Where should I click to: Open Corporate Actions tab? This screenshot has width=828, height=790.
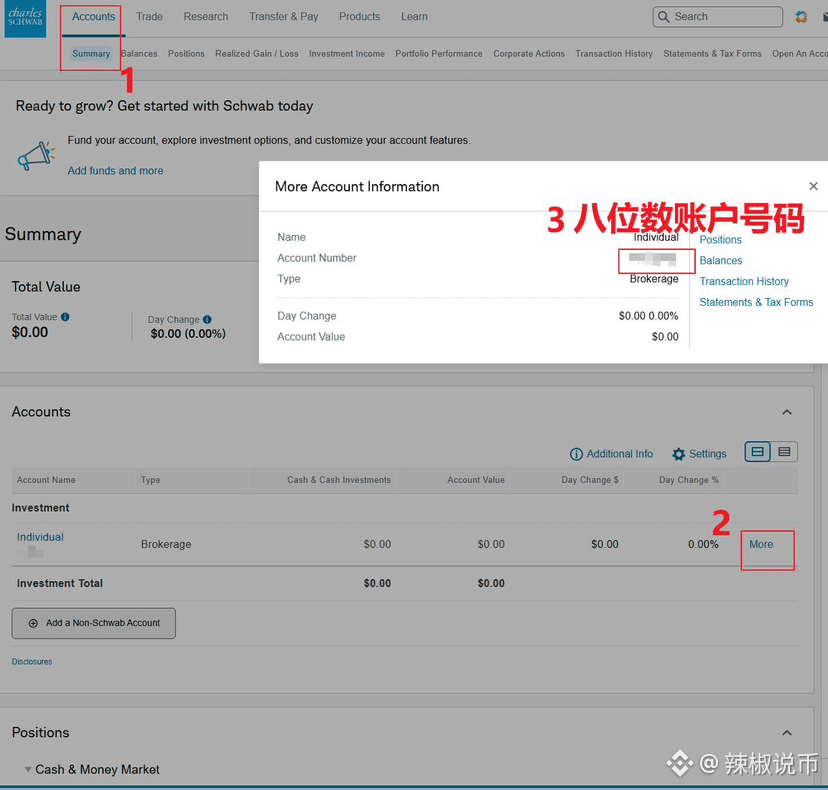tap(529, 54)
